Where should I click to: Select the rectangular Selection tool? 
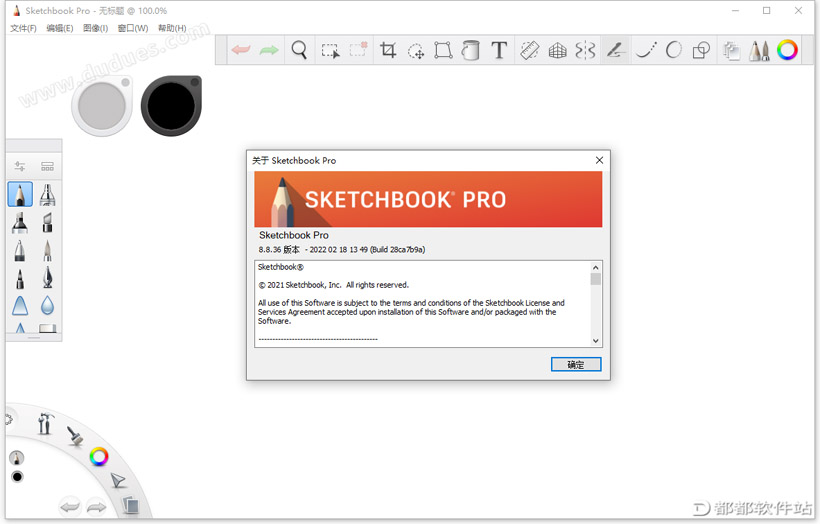330,51
